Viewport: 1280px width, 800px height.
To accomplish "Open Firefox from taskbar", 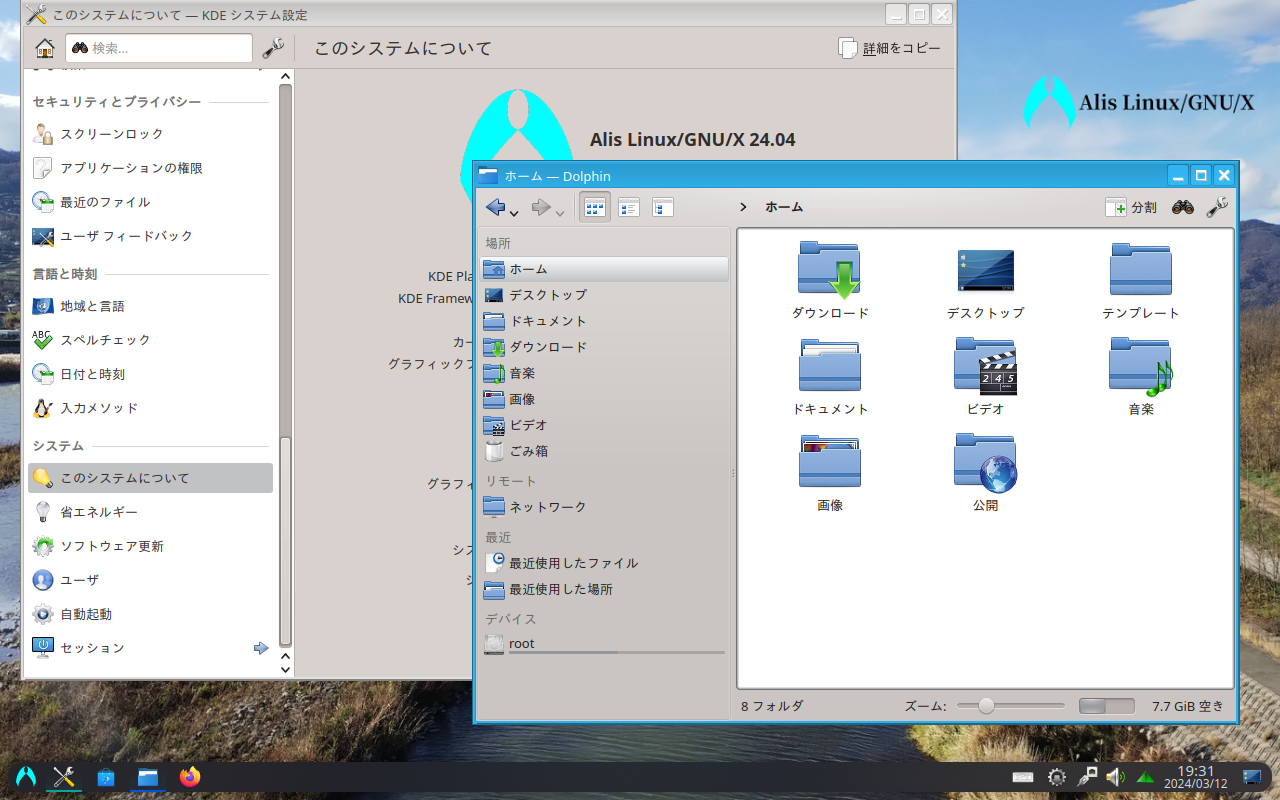I will pos(189,776).
